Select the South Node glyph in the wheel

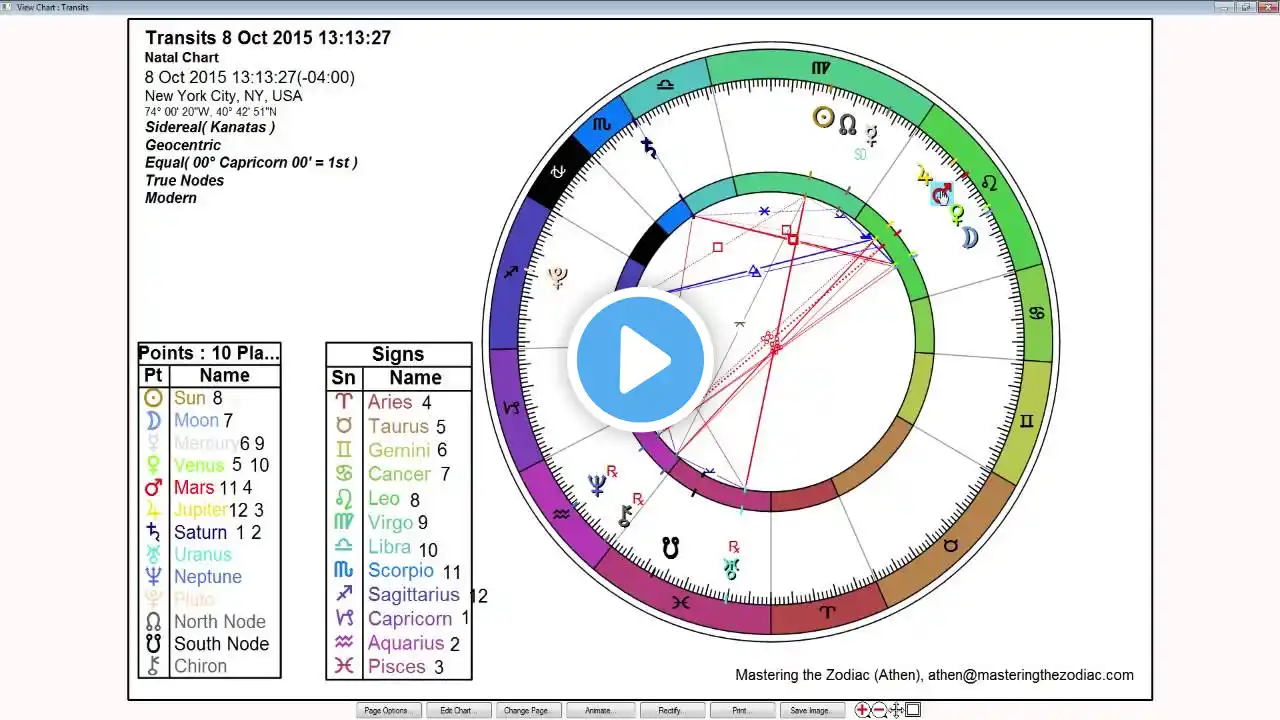pos(670,548)
